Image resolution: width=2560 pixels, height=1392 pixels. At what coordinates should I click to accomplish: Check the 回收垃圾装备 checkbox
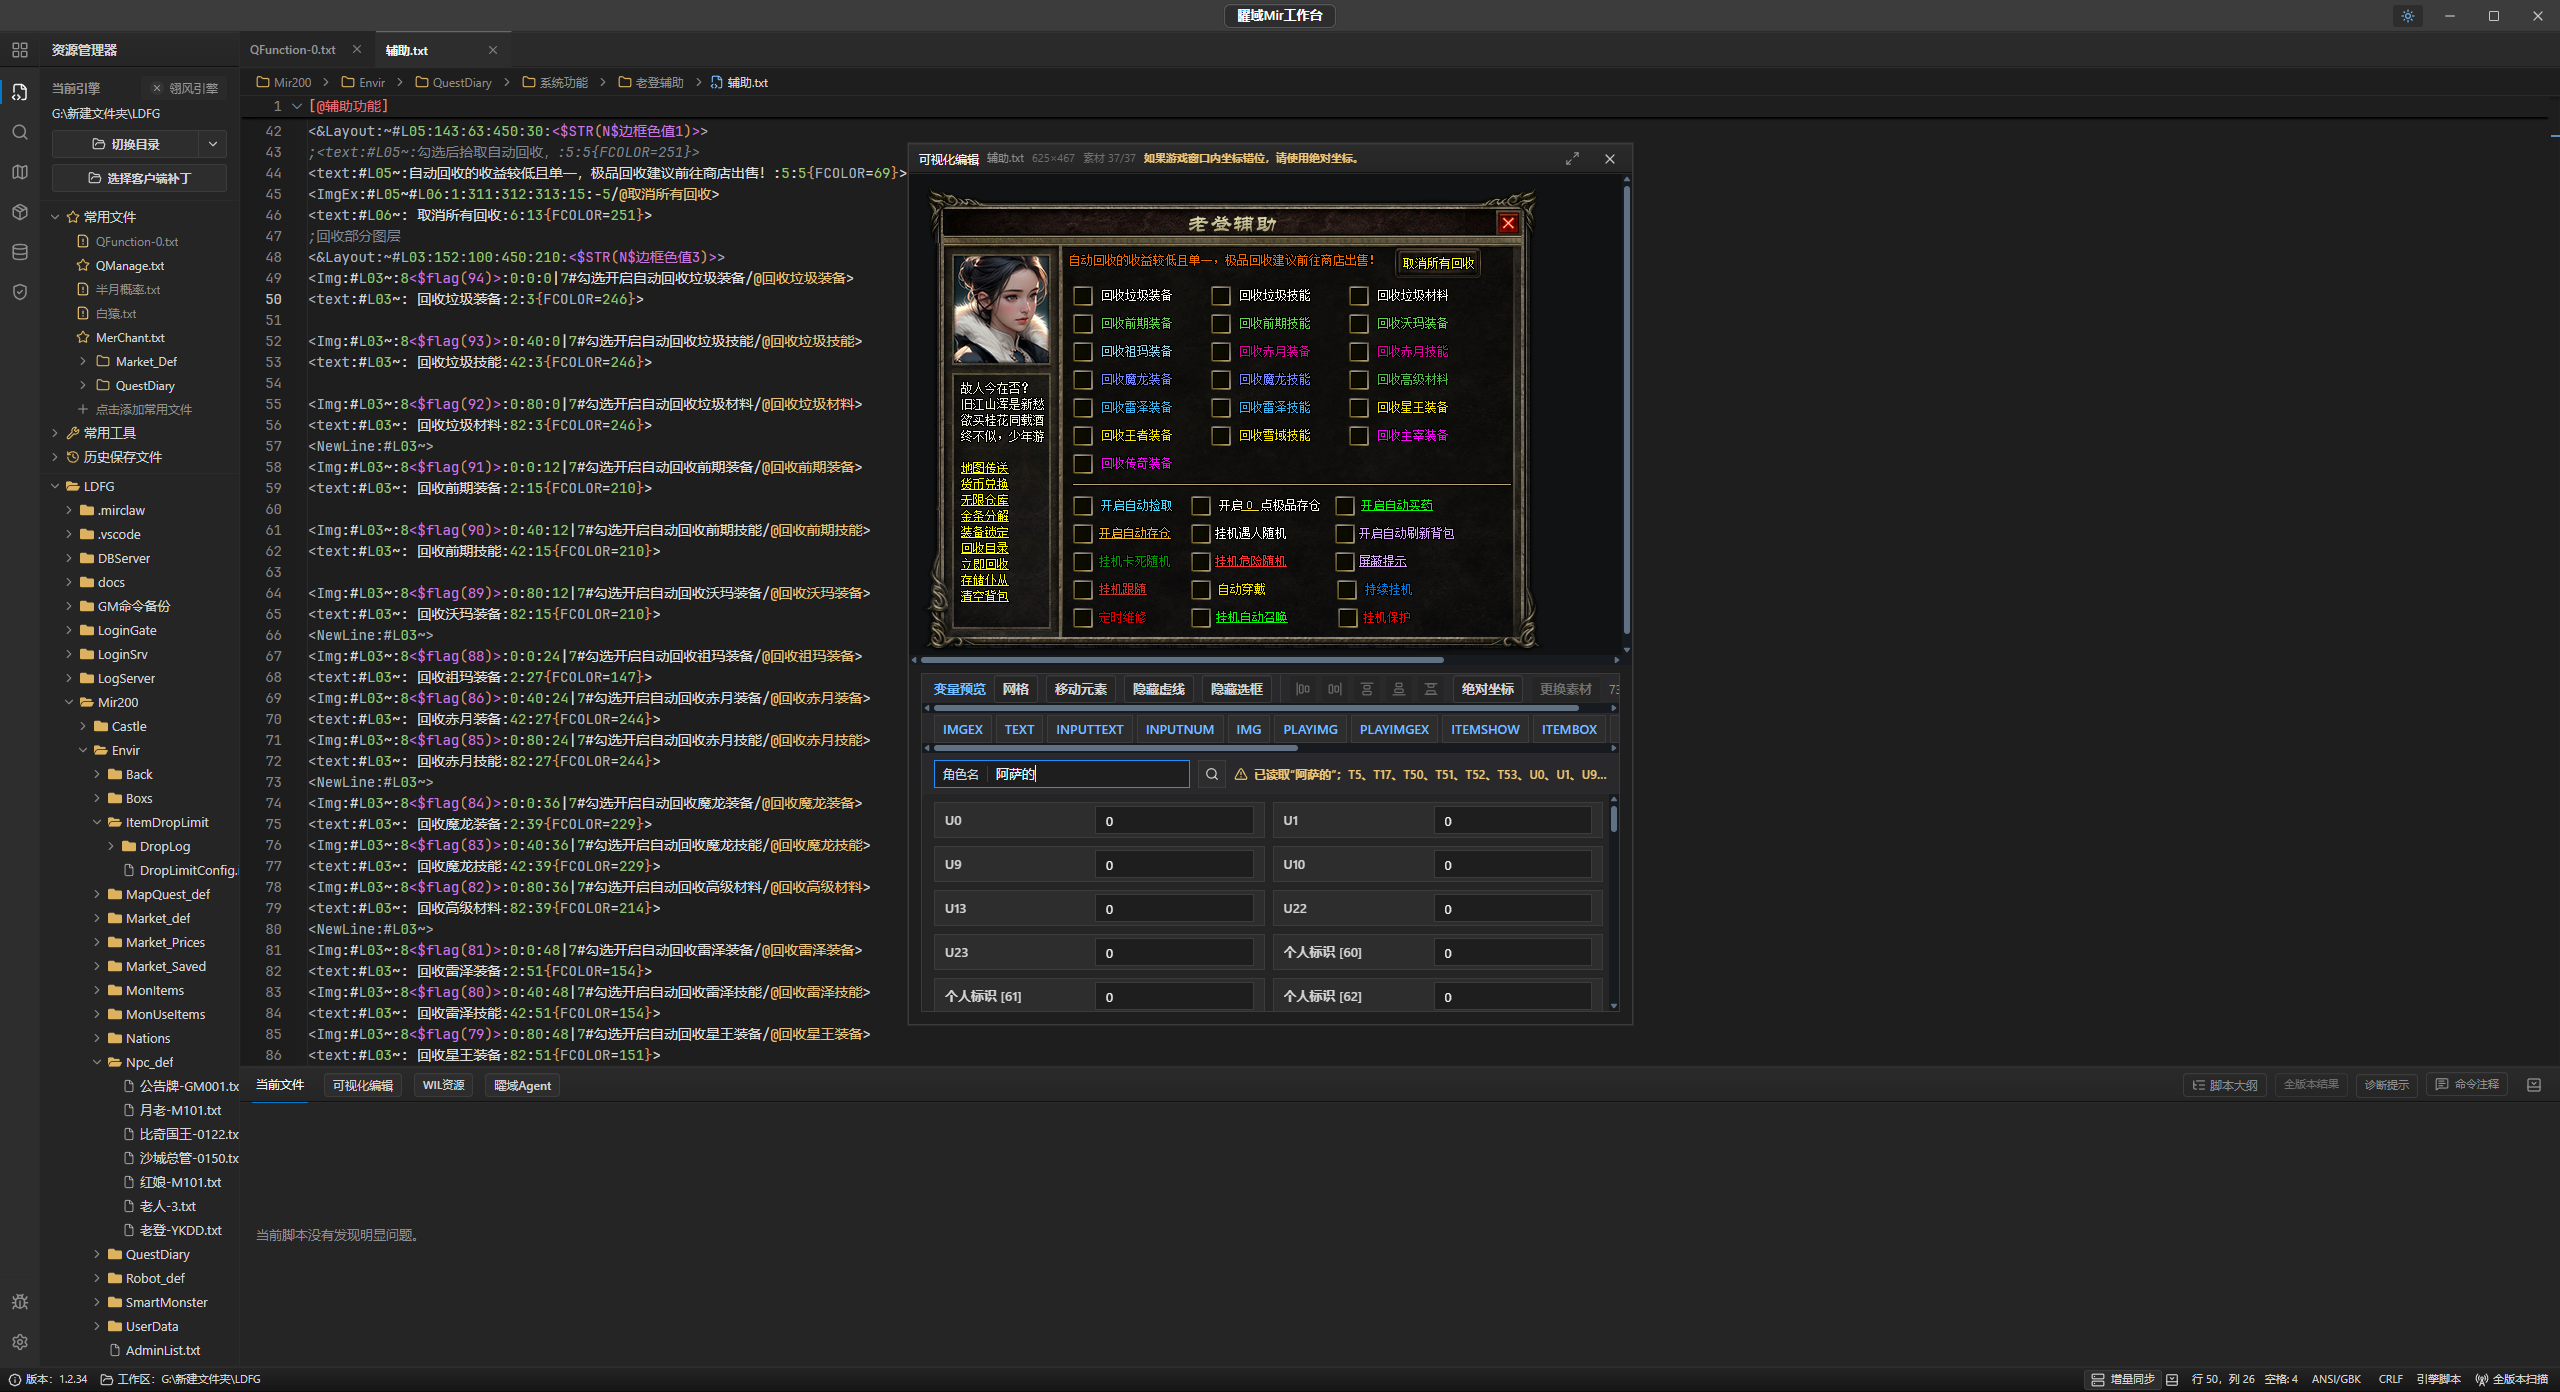click(x=1083, y=296)
